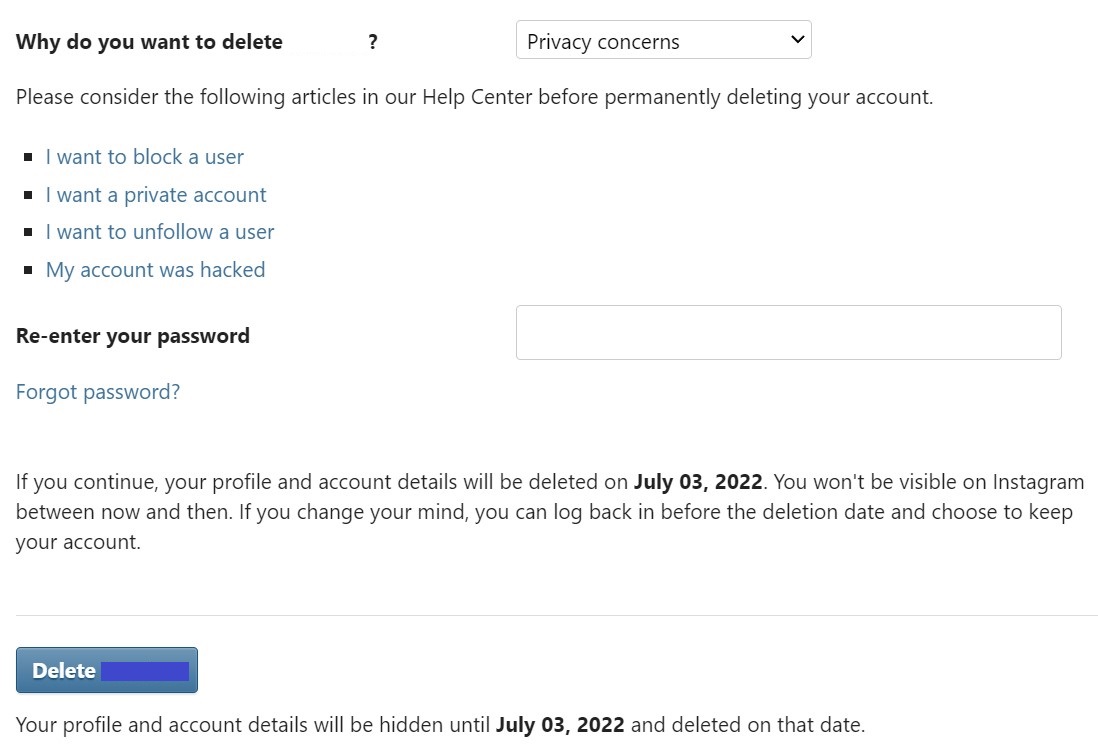Open the 'I want to block a user' article
This screenshot has width=1098, height=754.
[145, 157]
